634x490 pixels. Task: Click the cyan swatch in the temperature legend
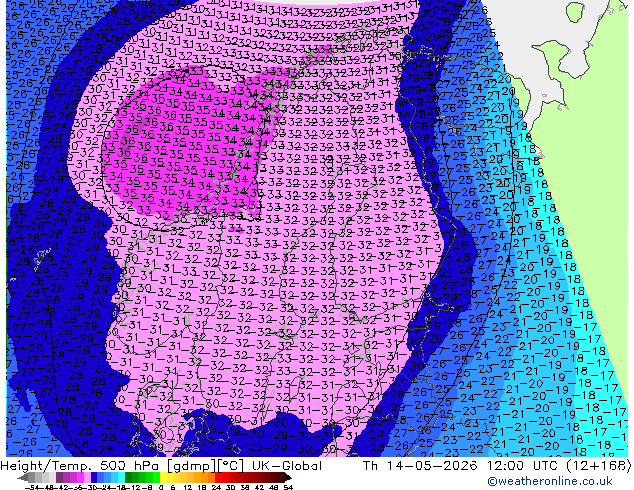click(x=121, y=478)
